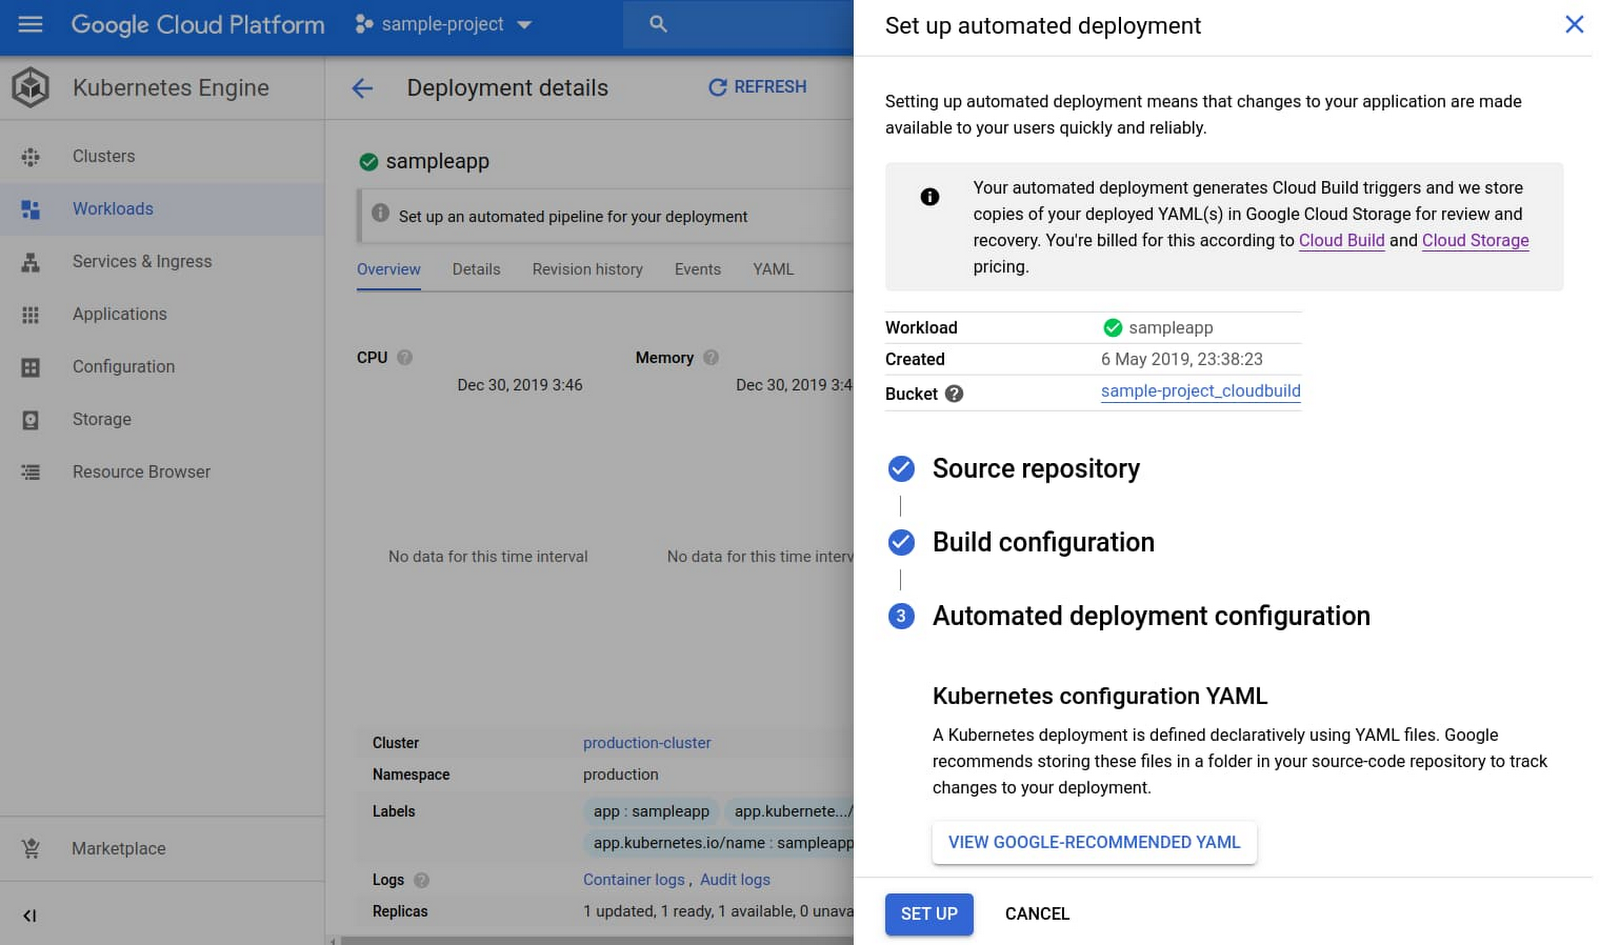Open Resource Browser in the sidebar
This screenshot has height=945, width=1600.
tap(162, 472)
